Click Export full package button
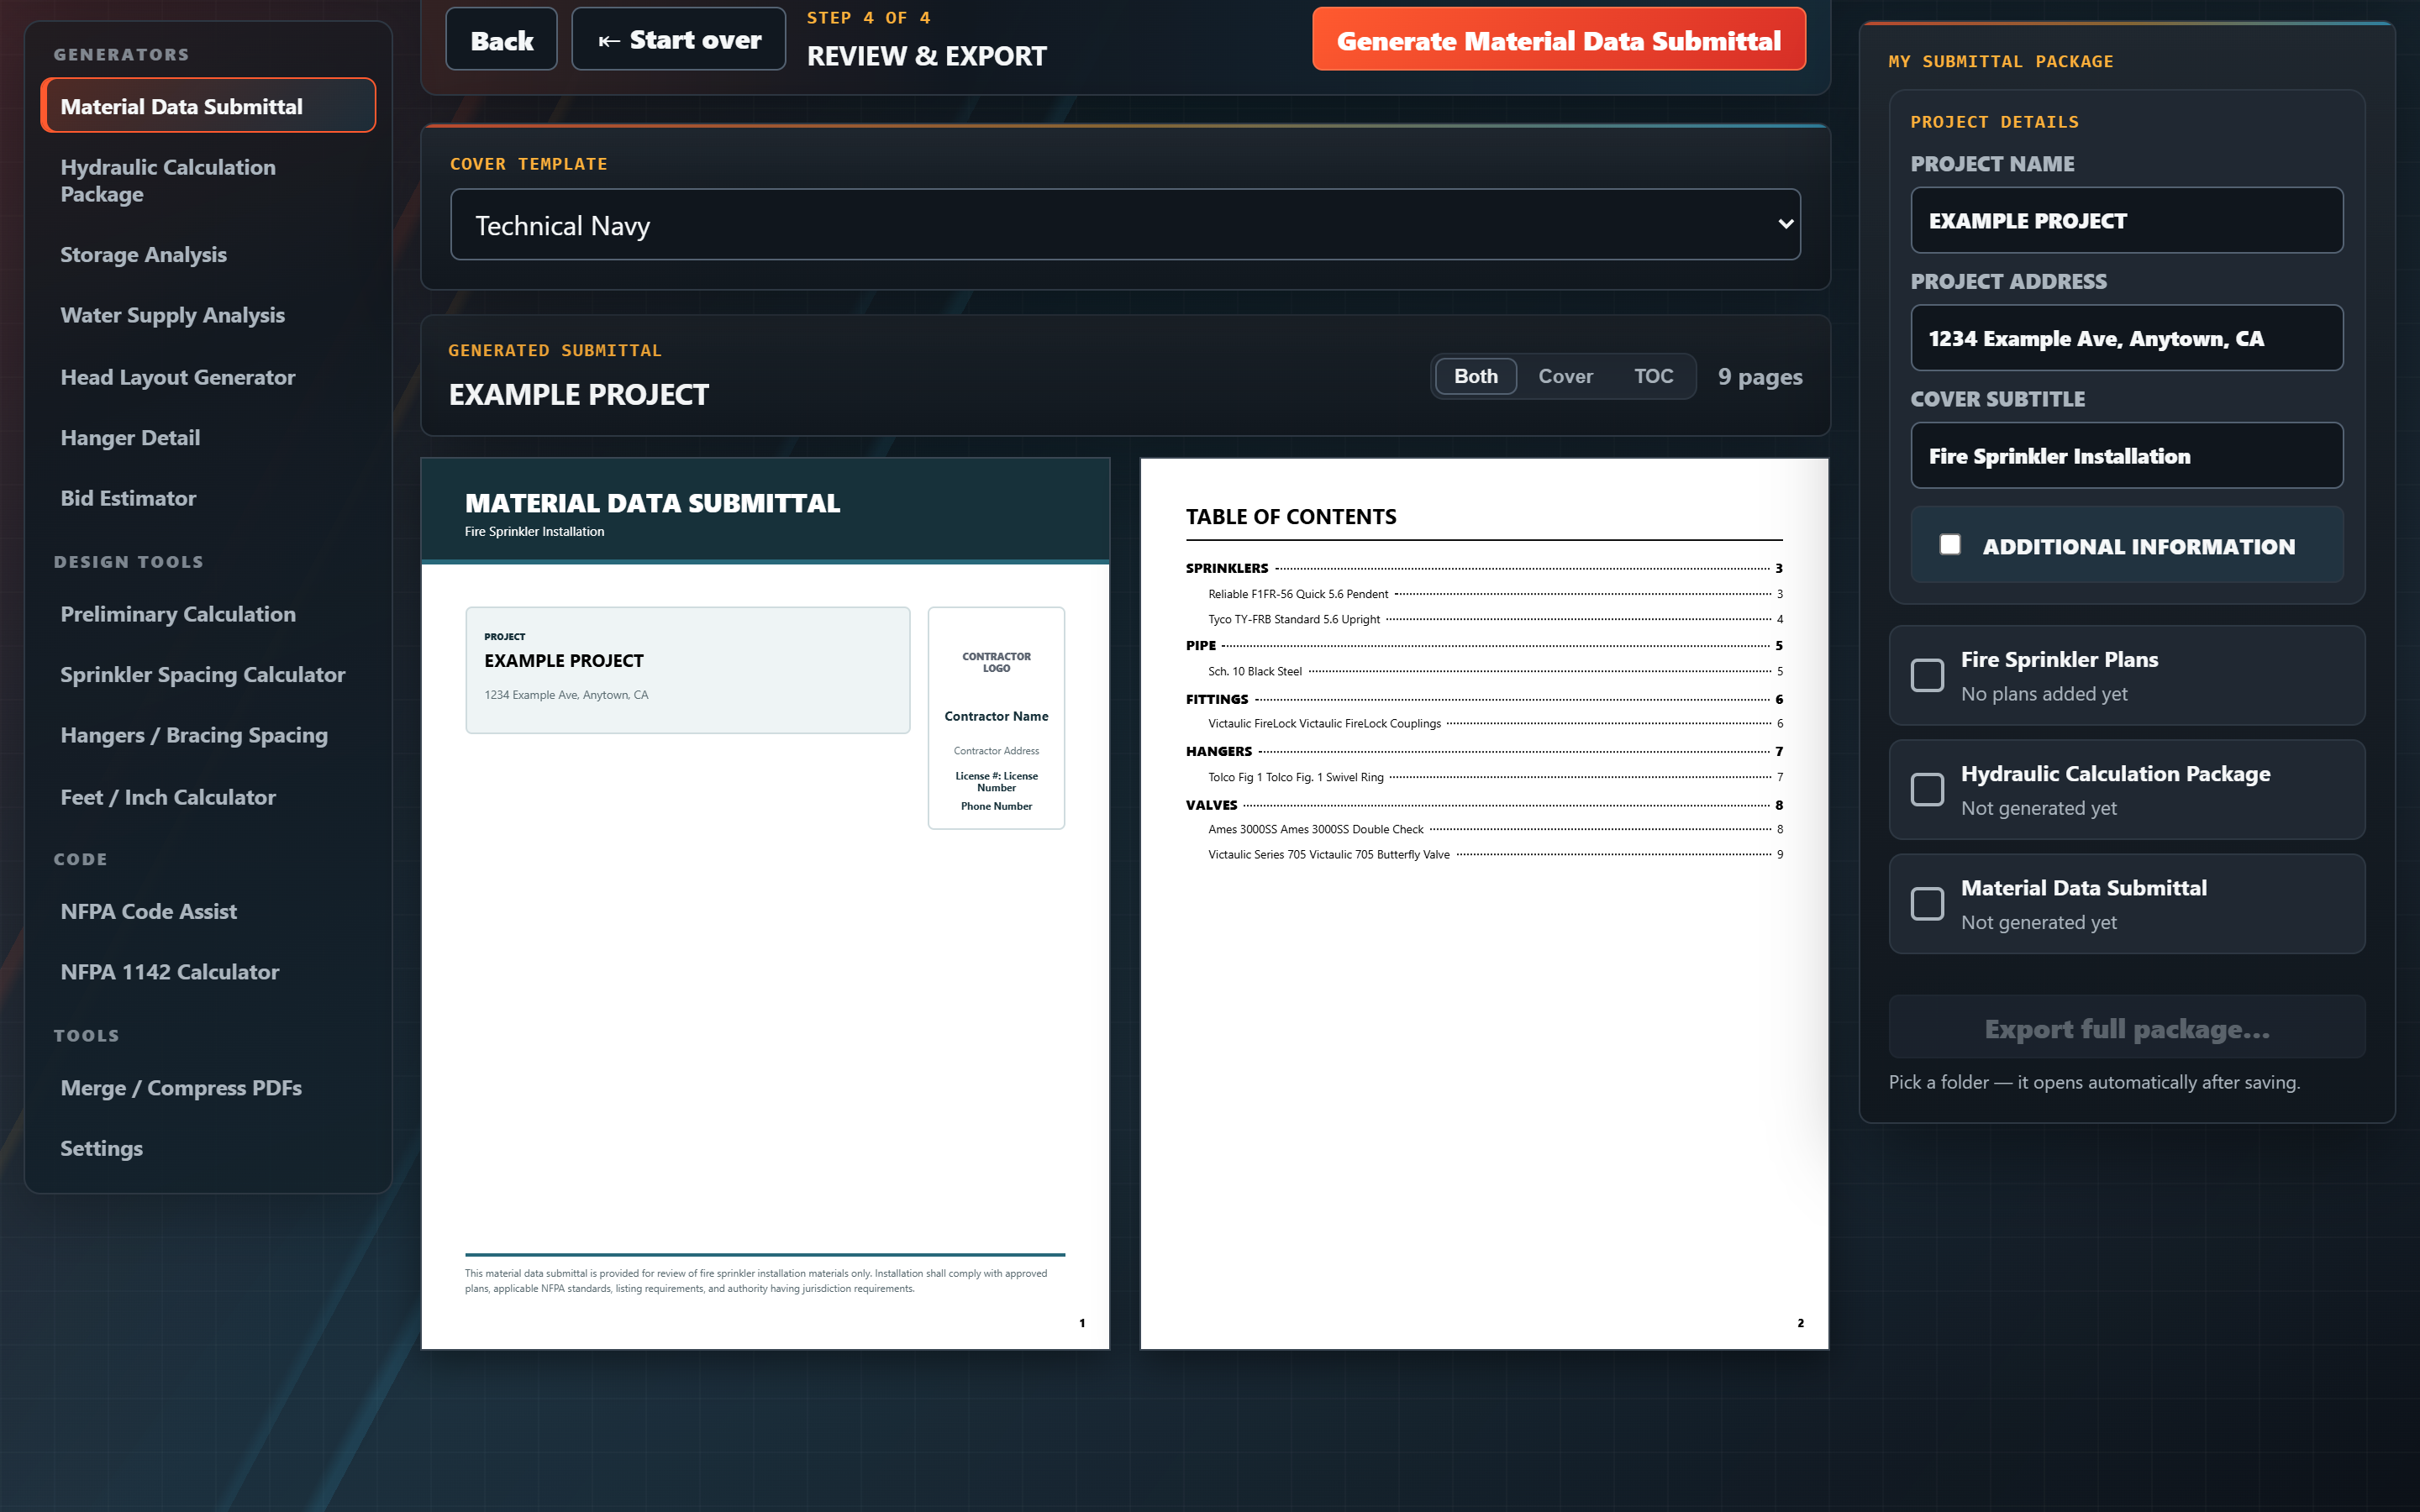The width and height of the screenshot is (2420, 1512). pyautogui.click(x=2126, y=1028)
